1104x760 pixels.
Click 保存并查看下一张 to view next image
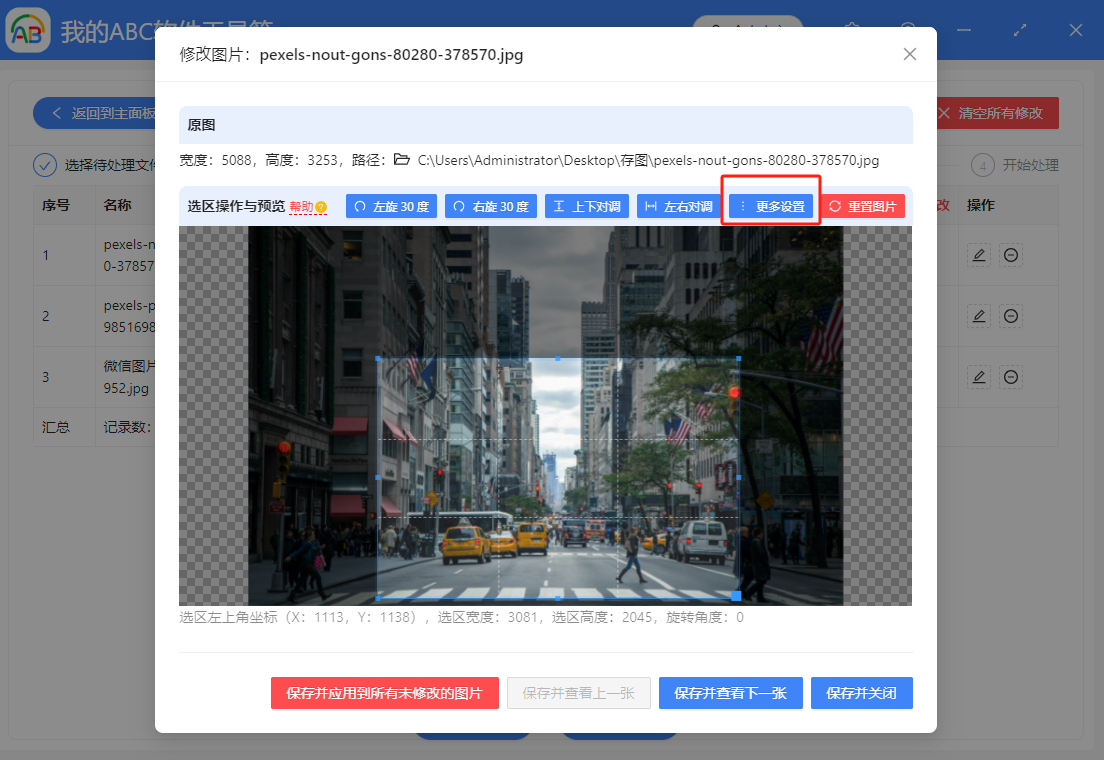pyautogui.click(x=731, y=693)
